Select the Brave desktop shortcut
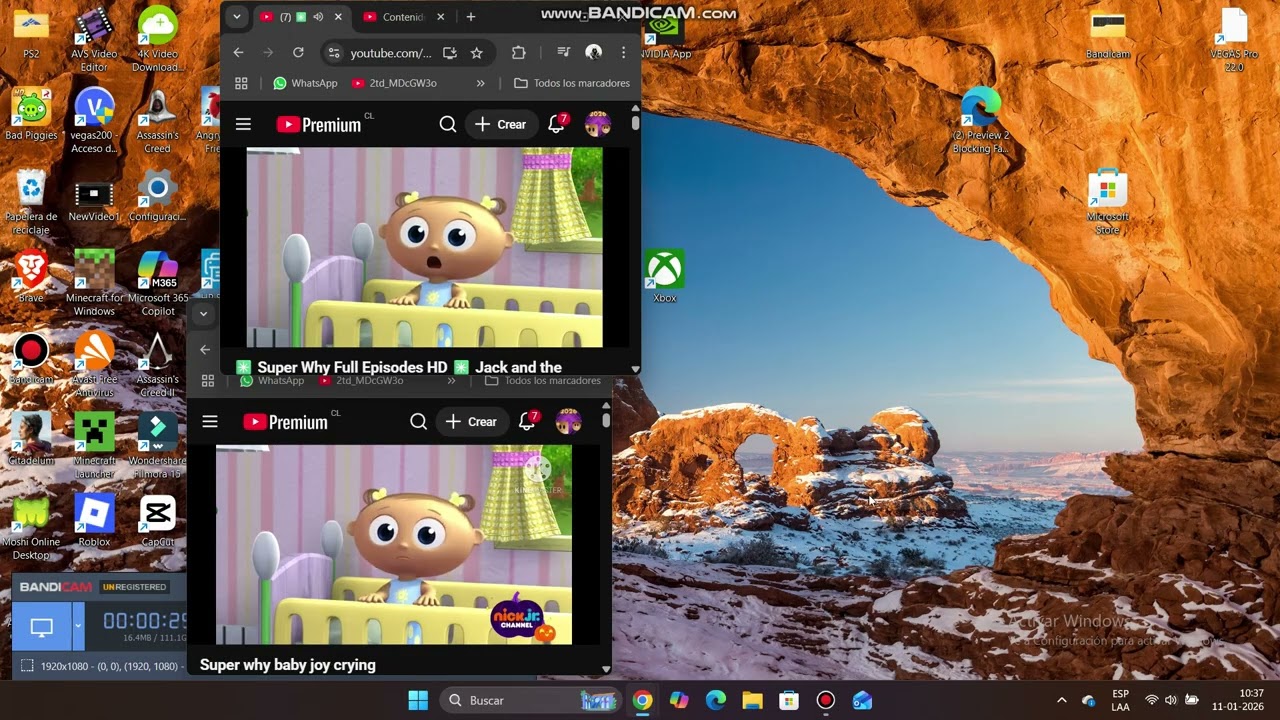The height and width of the screenshot is (720, 1280). tap(31, 276)
